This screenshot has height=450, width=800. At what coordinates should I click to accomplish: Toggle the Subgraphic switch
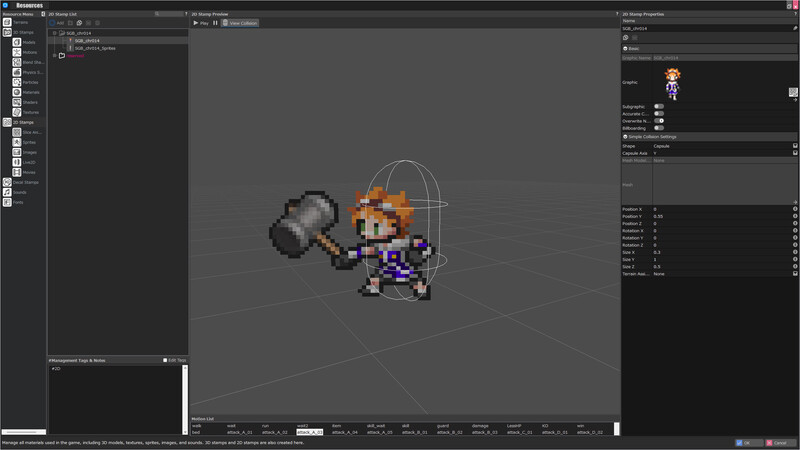coord(659,107)
